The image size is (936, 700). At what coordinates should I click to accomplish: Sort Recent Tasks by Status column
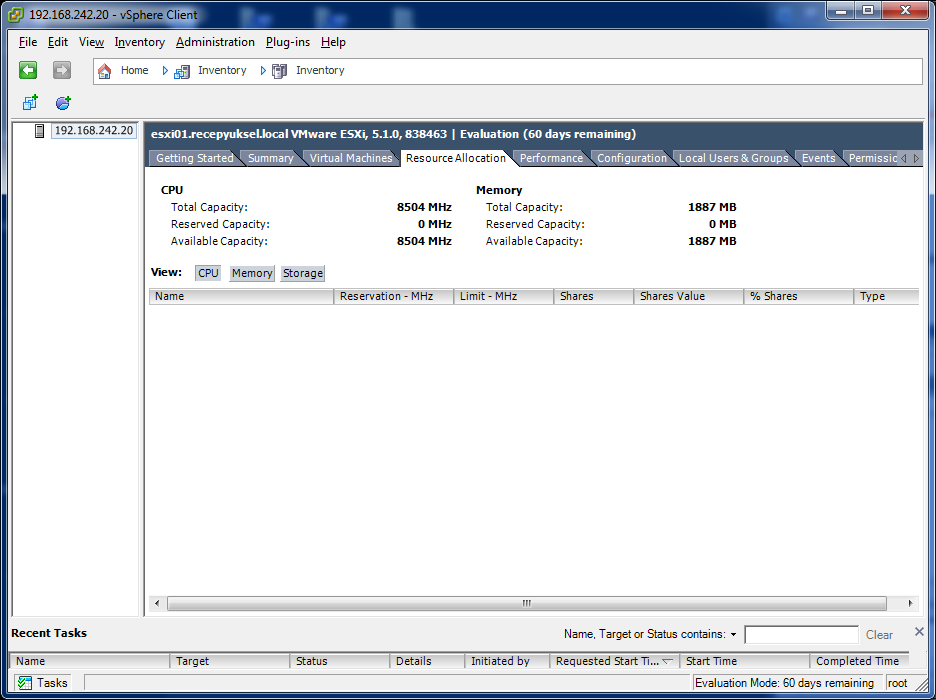tap(340, 661)
